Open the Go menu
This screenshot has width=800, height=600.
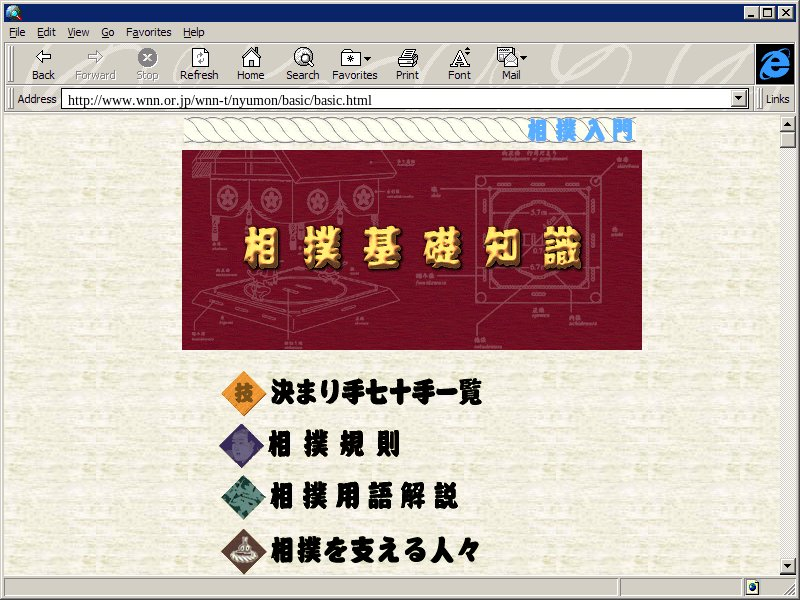click(107, 32)
